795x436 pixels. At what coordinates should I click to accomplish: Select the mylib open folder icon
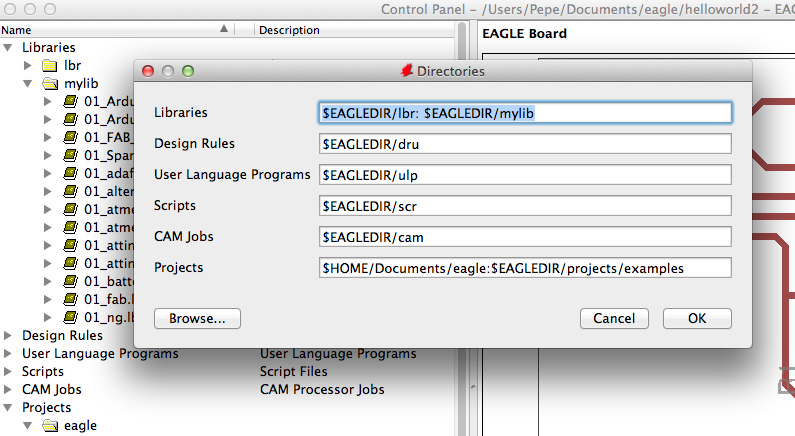pyautogui.click(x=50, y=84)
